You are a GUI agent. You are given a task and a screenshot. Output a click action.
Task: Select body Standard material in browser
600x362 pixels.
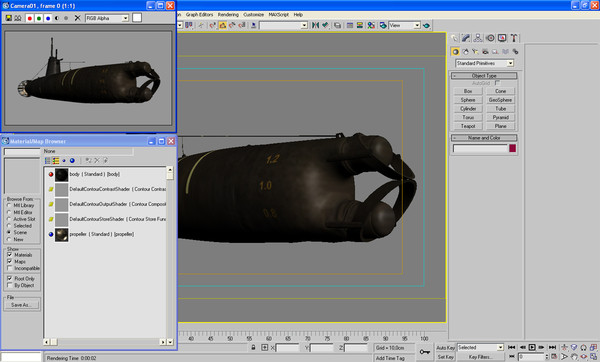coord(95,174)
